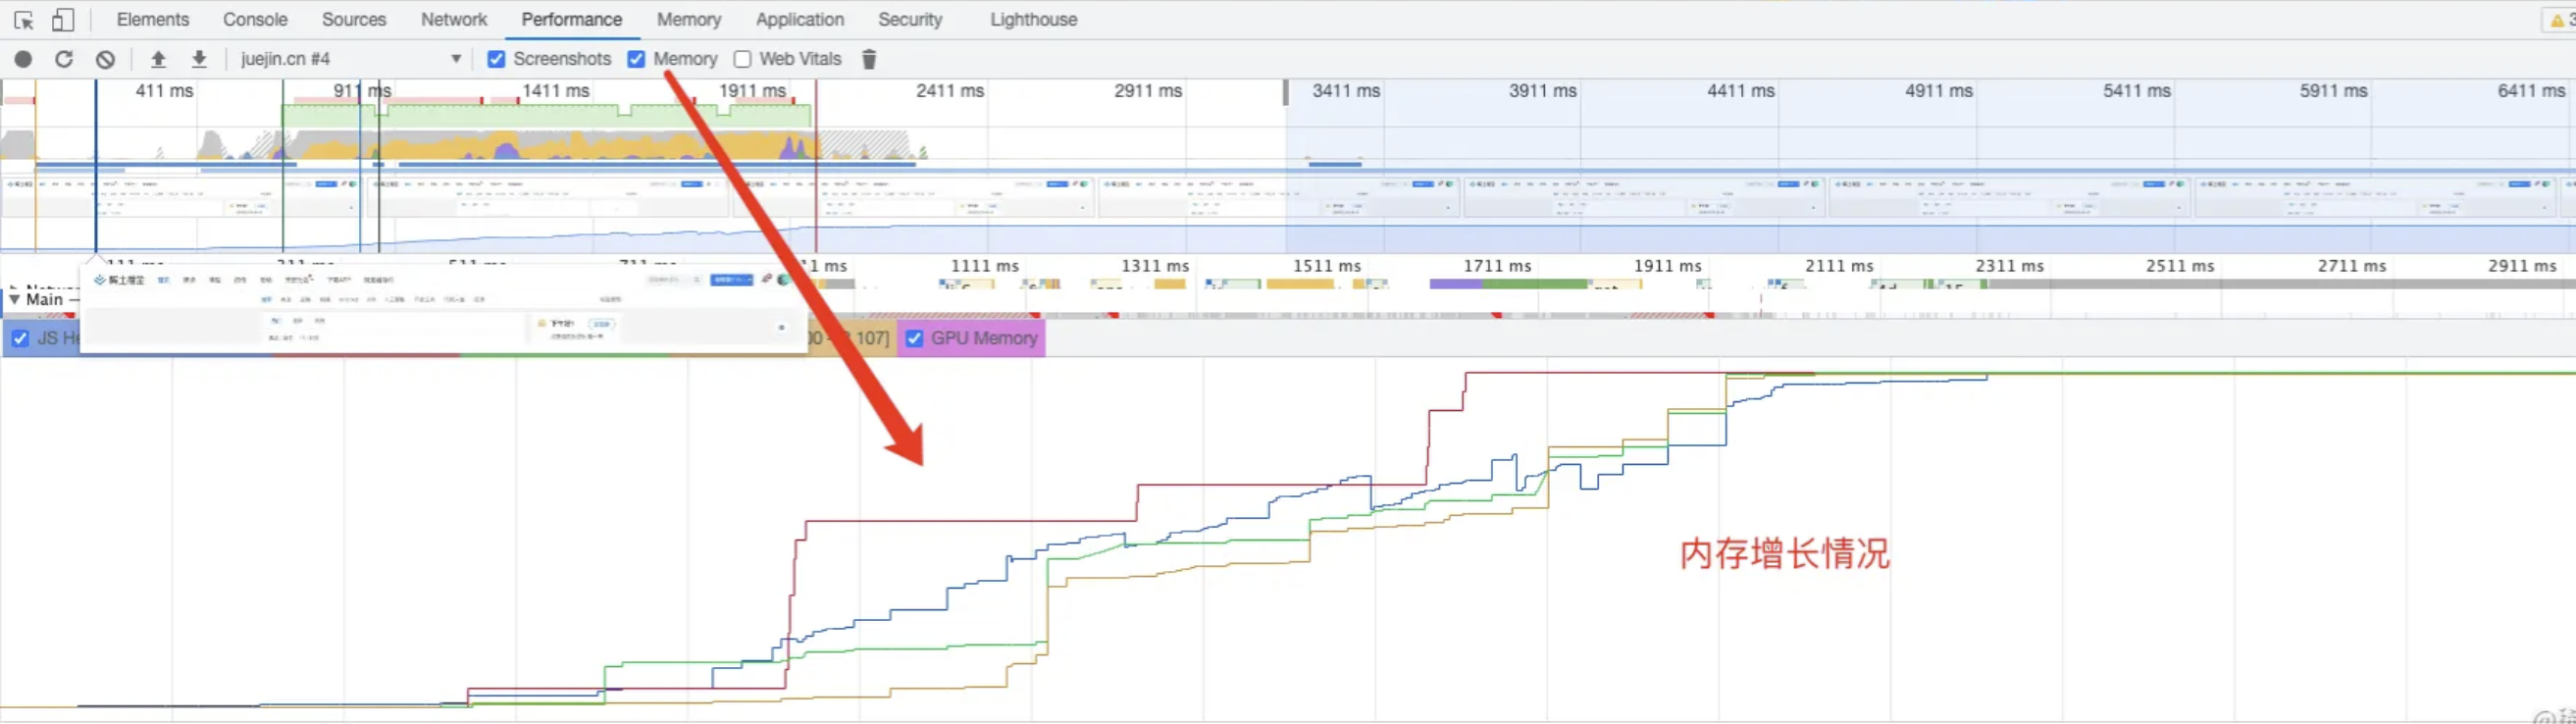This screenshot has width=2576, height=724.
Task: Click the collect garbage trash icon
Action: (869, 59)
